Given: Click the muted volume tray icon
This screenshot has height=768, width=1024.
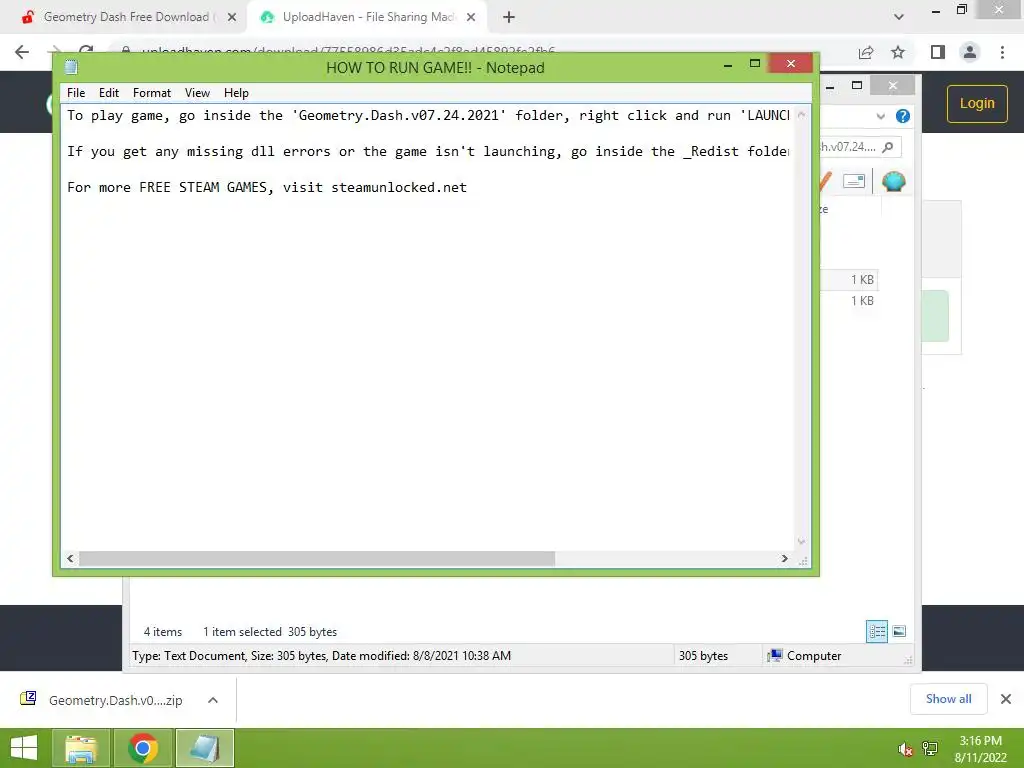Looking at the screenshot, I should coord(905,749).
